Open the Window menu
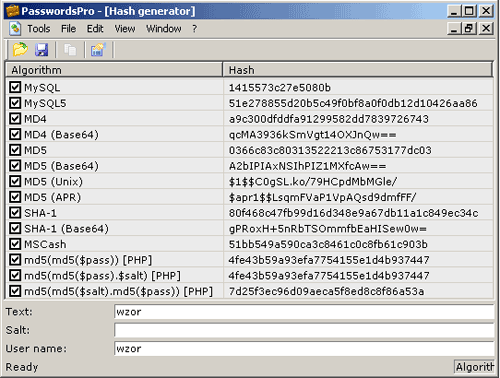Screen dimensions: 500x378 164,29
